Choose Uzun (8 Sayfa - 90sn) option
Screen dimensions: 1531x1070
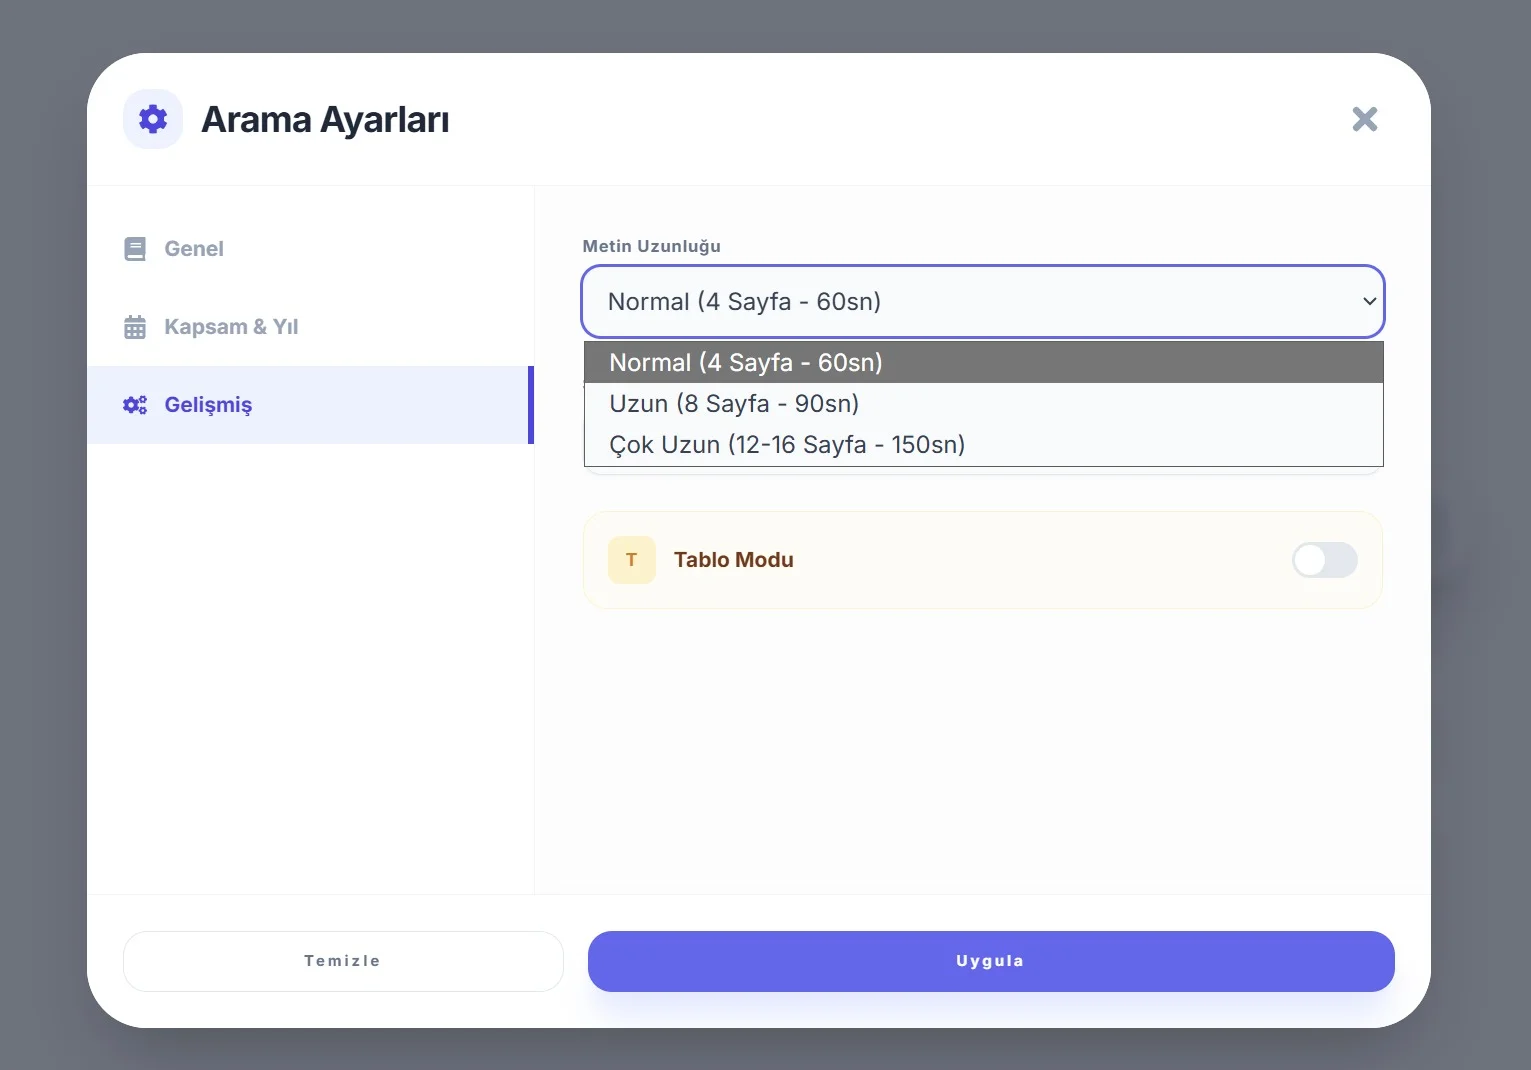point(983,403)
